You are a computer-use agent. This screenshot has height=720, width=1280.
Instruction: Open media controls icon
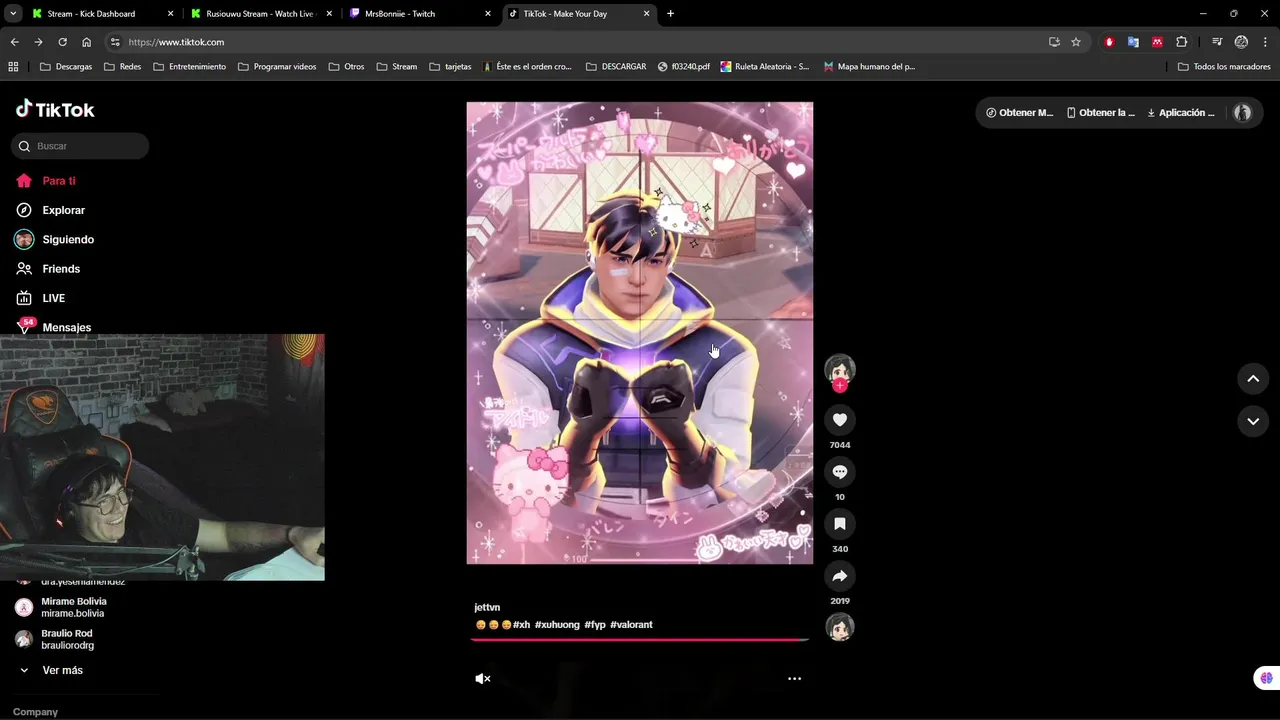point(1217,42)
